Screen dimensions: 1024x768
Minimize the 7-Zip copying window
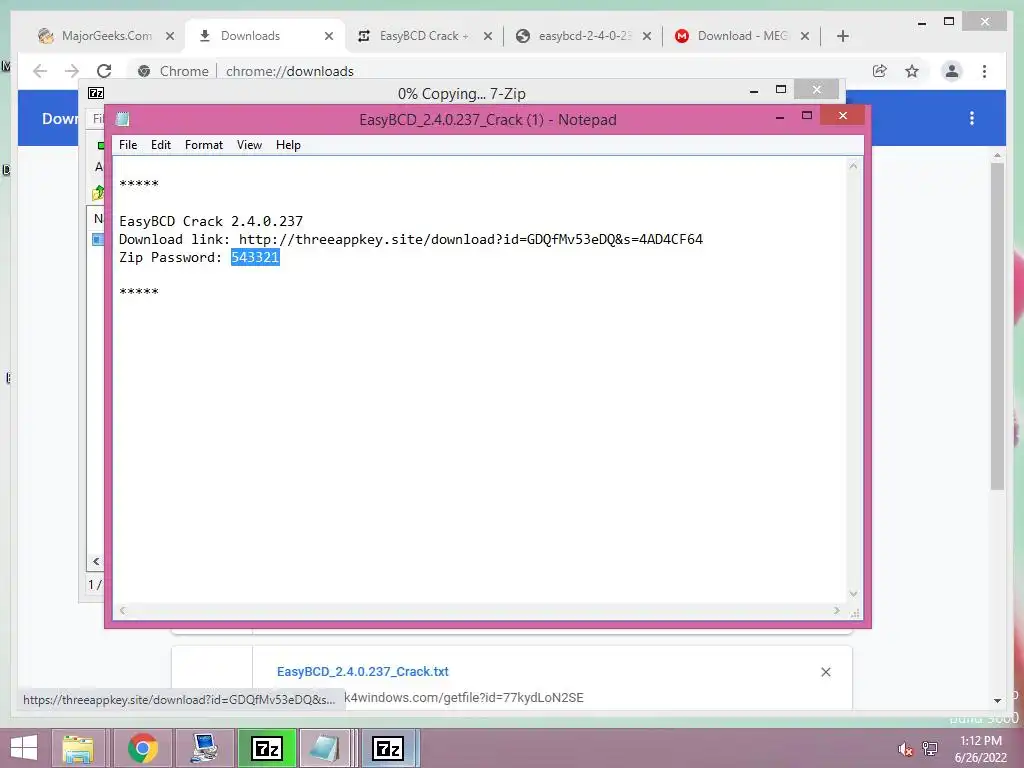pyautogui.click(x=754, y=90)
